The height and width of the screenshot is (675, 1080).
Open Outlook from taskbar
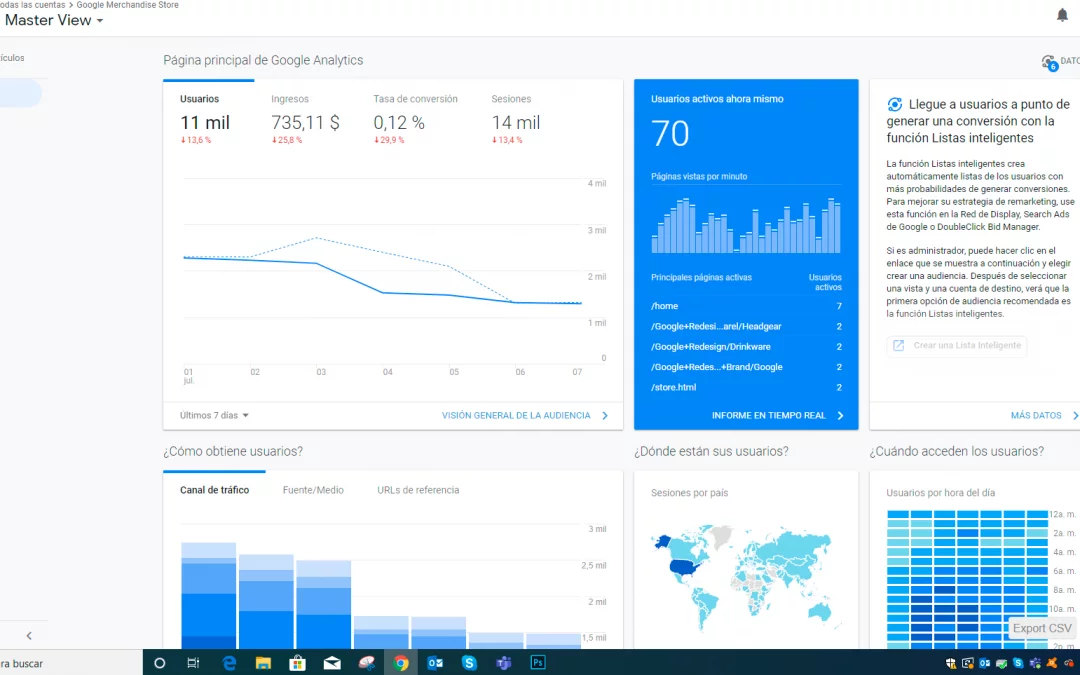pos(435,663)
